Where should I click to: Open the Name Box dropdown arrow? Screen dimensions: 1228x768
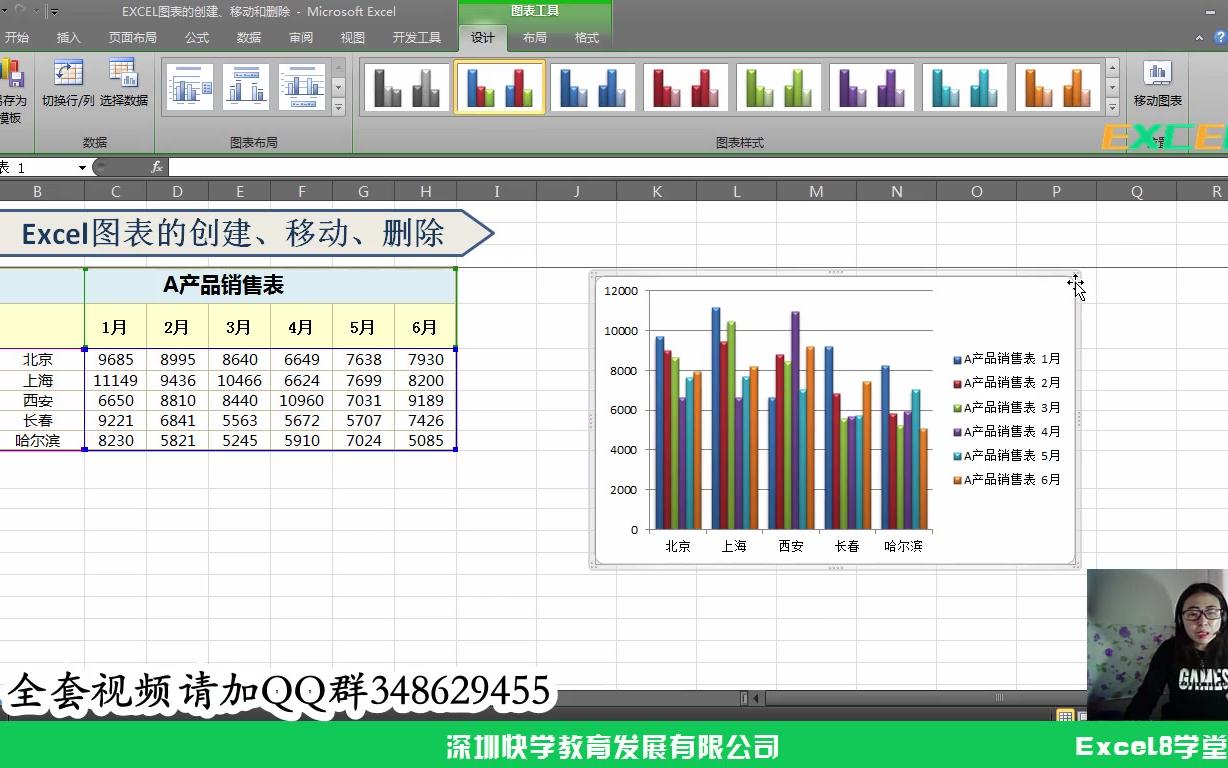pos(80,167)
